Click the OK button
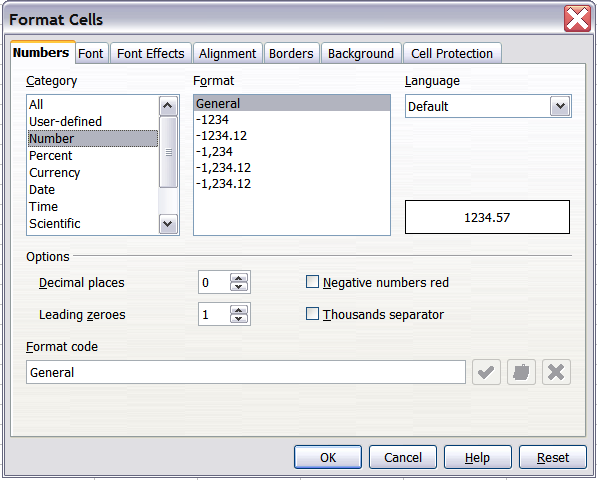The height and width of the screenshot is (480, 597). [x=328, y=457]
